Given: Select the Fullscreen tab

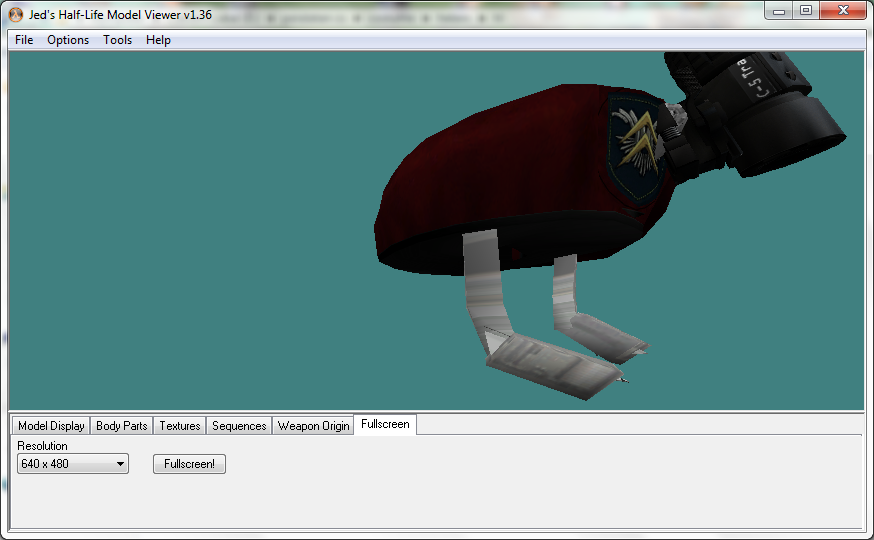Looking at the screenshot, I should point(385,424).
